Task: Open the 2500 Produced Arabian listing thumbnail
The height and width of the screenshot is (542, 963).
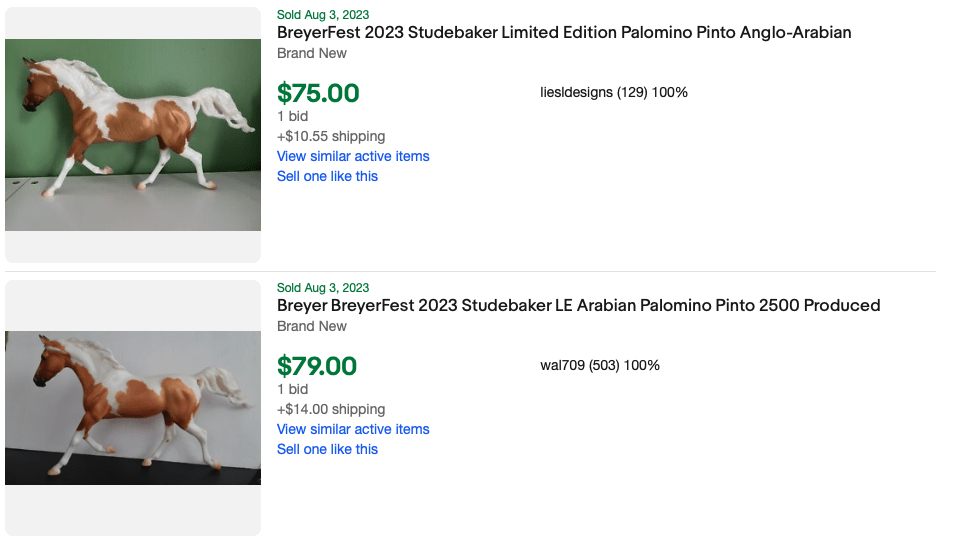Action: [133, 407]
